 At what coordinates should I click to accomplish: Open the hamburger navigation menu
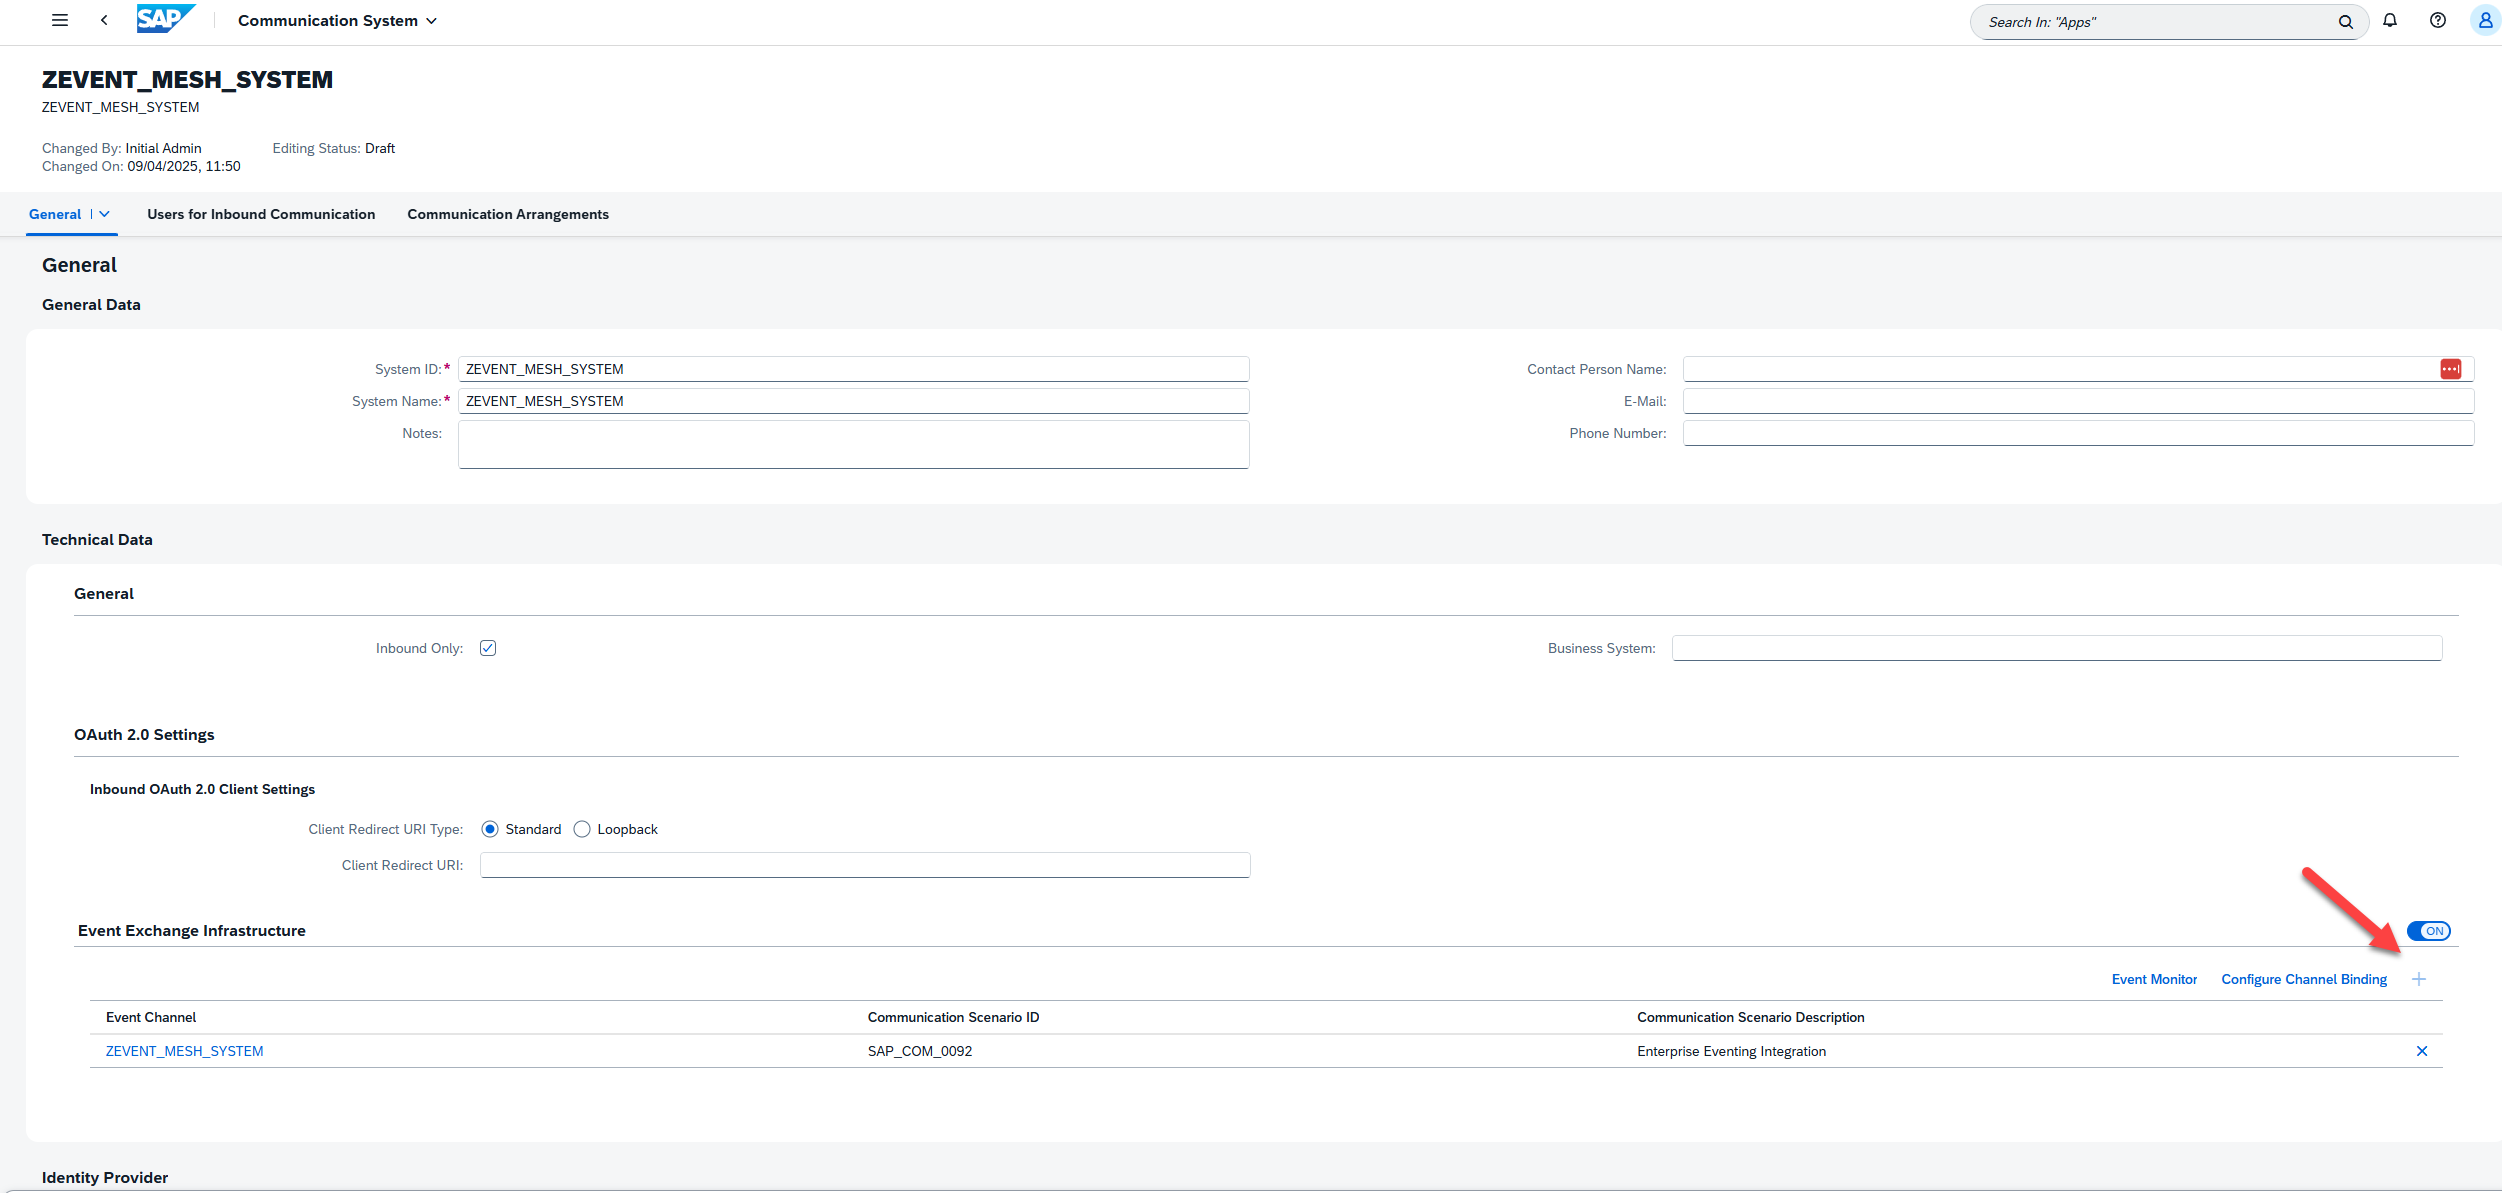point(60,20)
